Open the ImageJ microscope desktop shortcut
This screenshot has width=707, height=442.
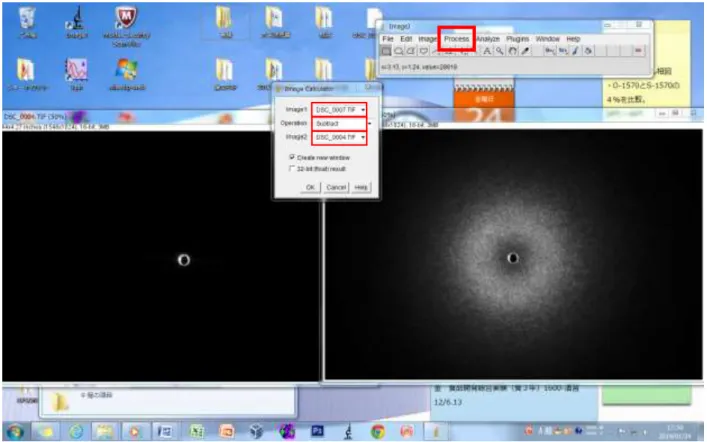coord(76,22)
